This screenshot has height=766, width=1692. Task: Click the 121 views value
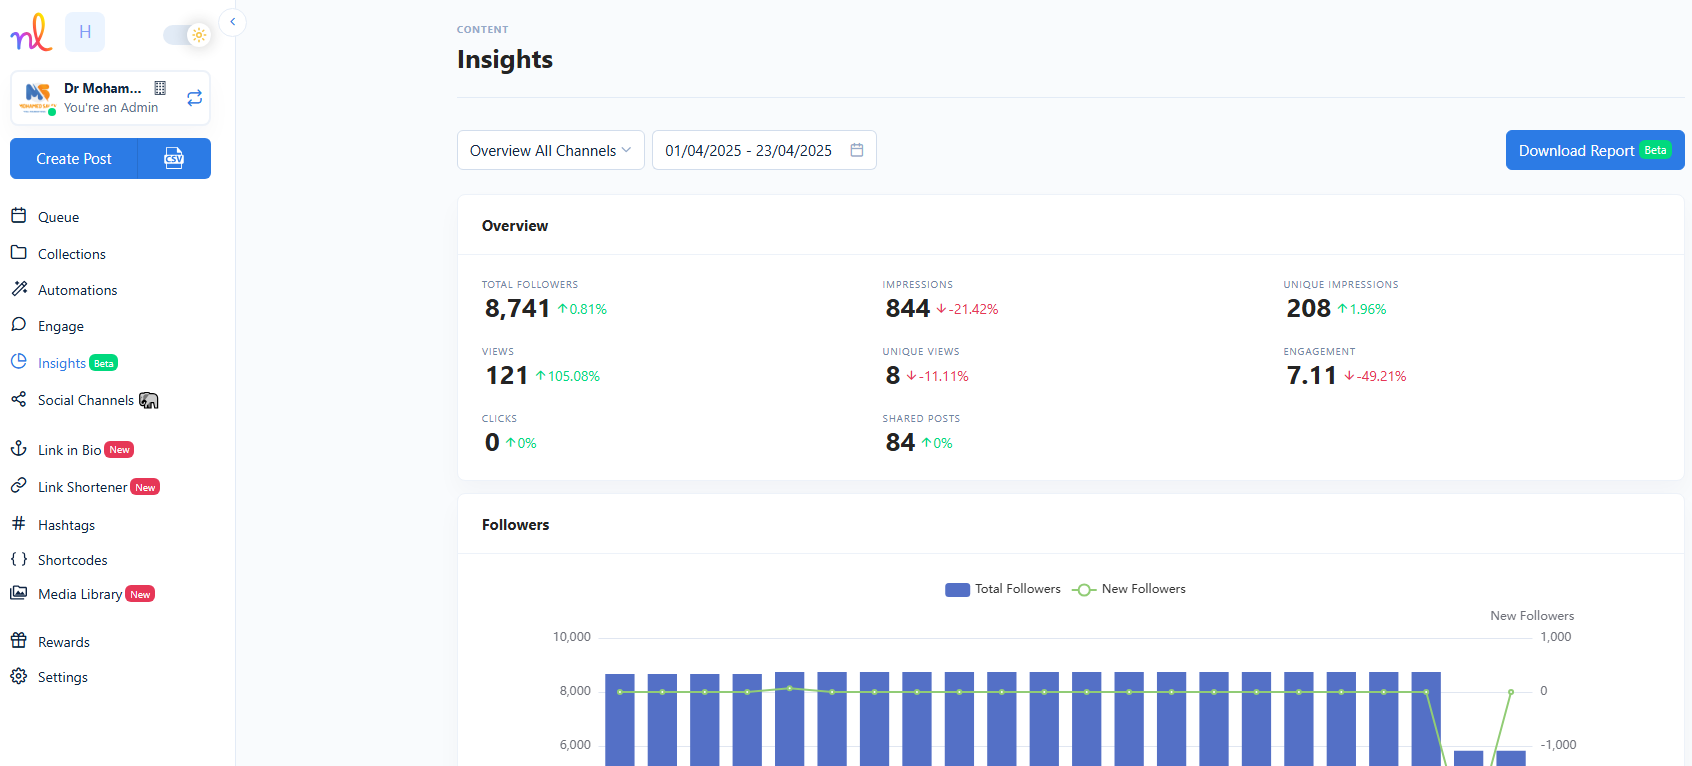[x=507, y=375]
